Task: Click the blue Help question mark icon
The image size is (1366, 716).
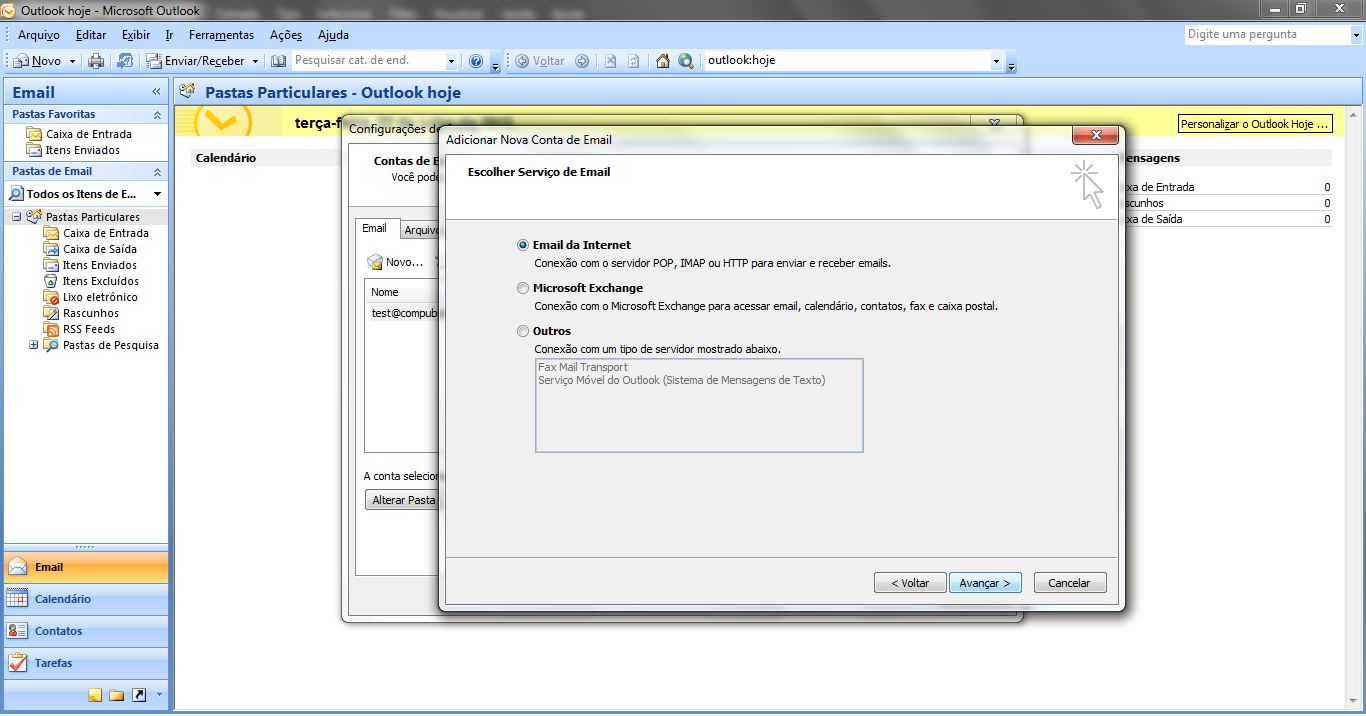Action: (x=476, y=61)
